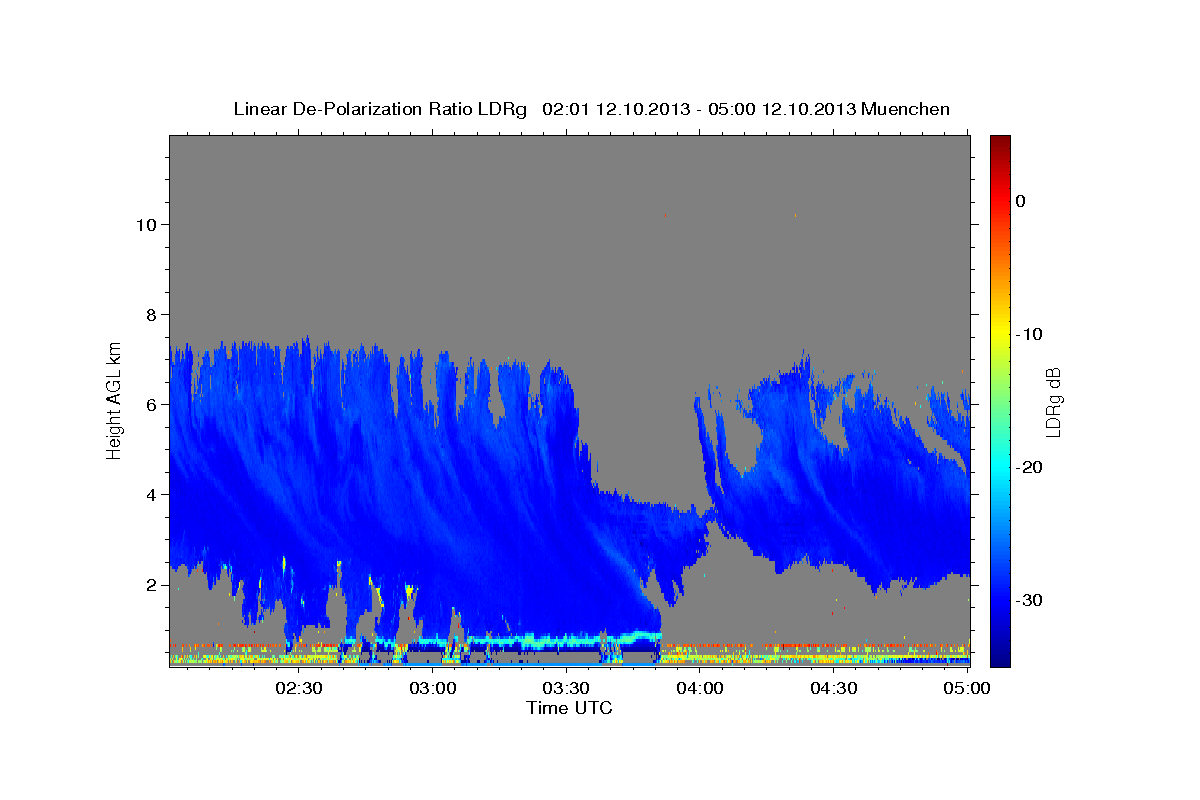Click the 05:00 time tick label
The height and width of the screenshot is (800, 1200).
click(x=967, y=688)
